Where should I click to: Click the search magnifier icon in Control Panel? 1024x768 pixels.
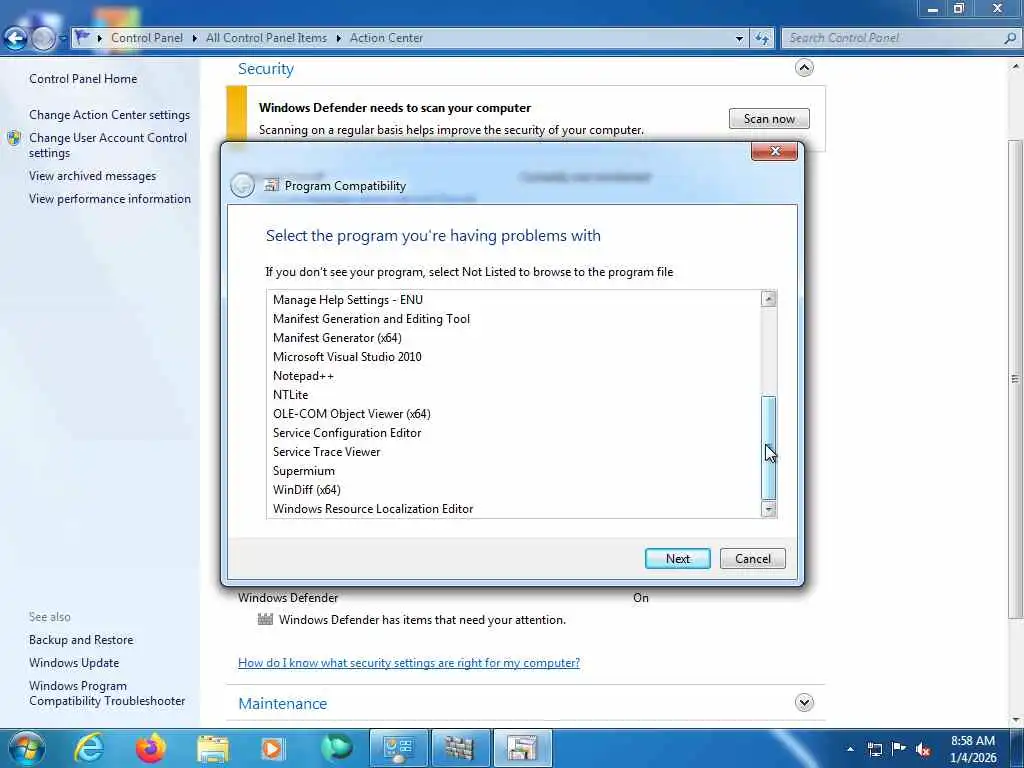tap(1010, 38)
